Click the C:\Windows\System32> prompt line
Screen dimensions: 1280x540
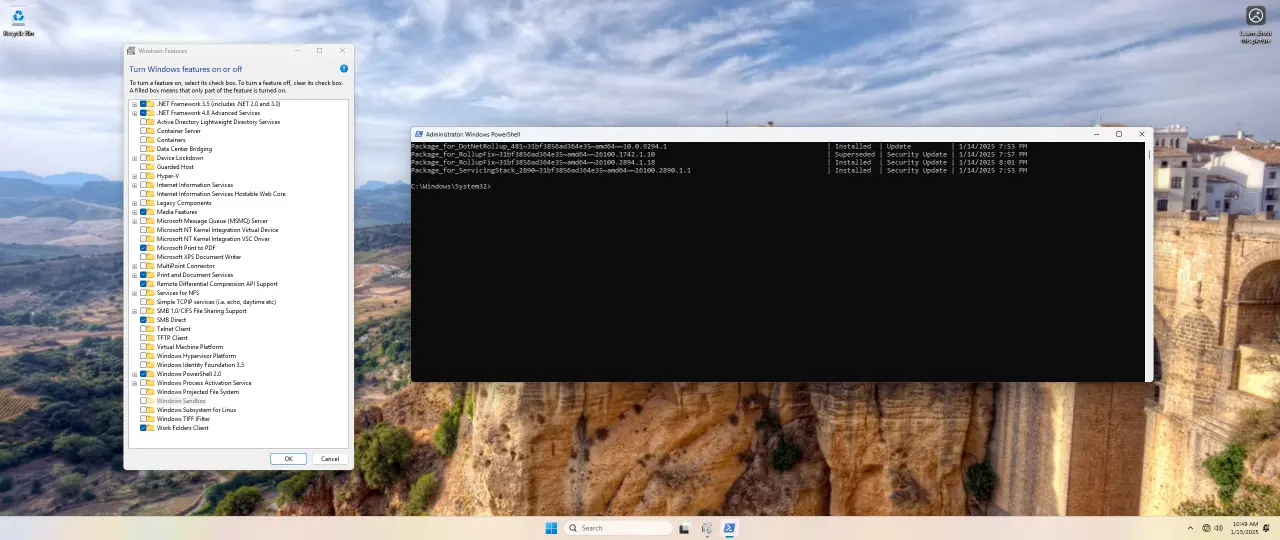pos(451,186)
